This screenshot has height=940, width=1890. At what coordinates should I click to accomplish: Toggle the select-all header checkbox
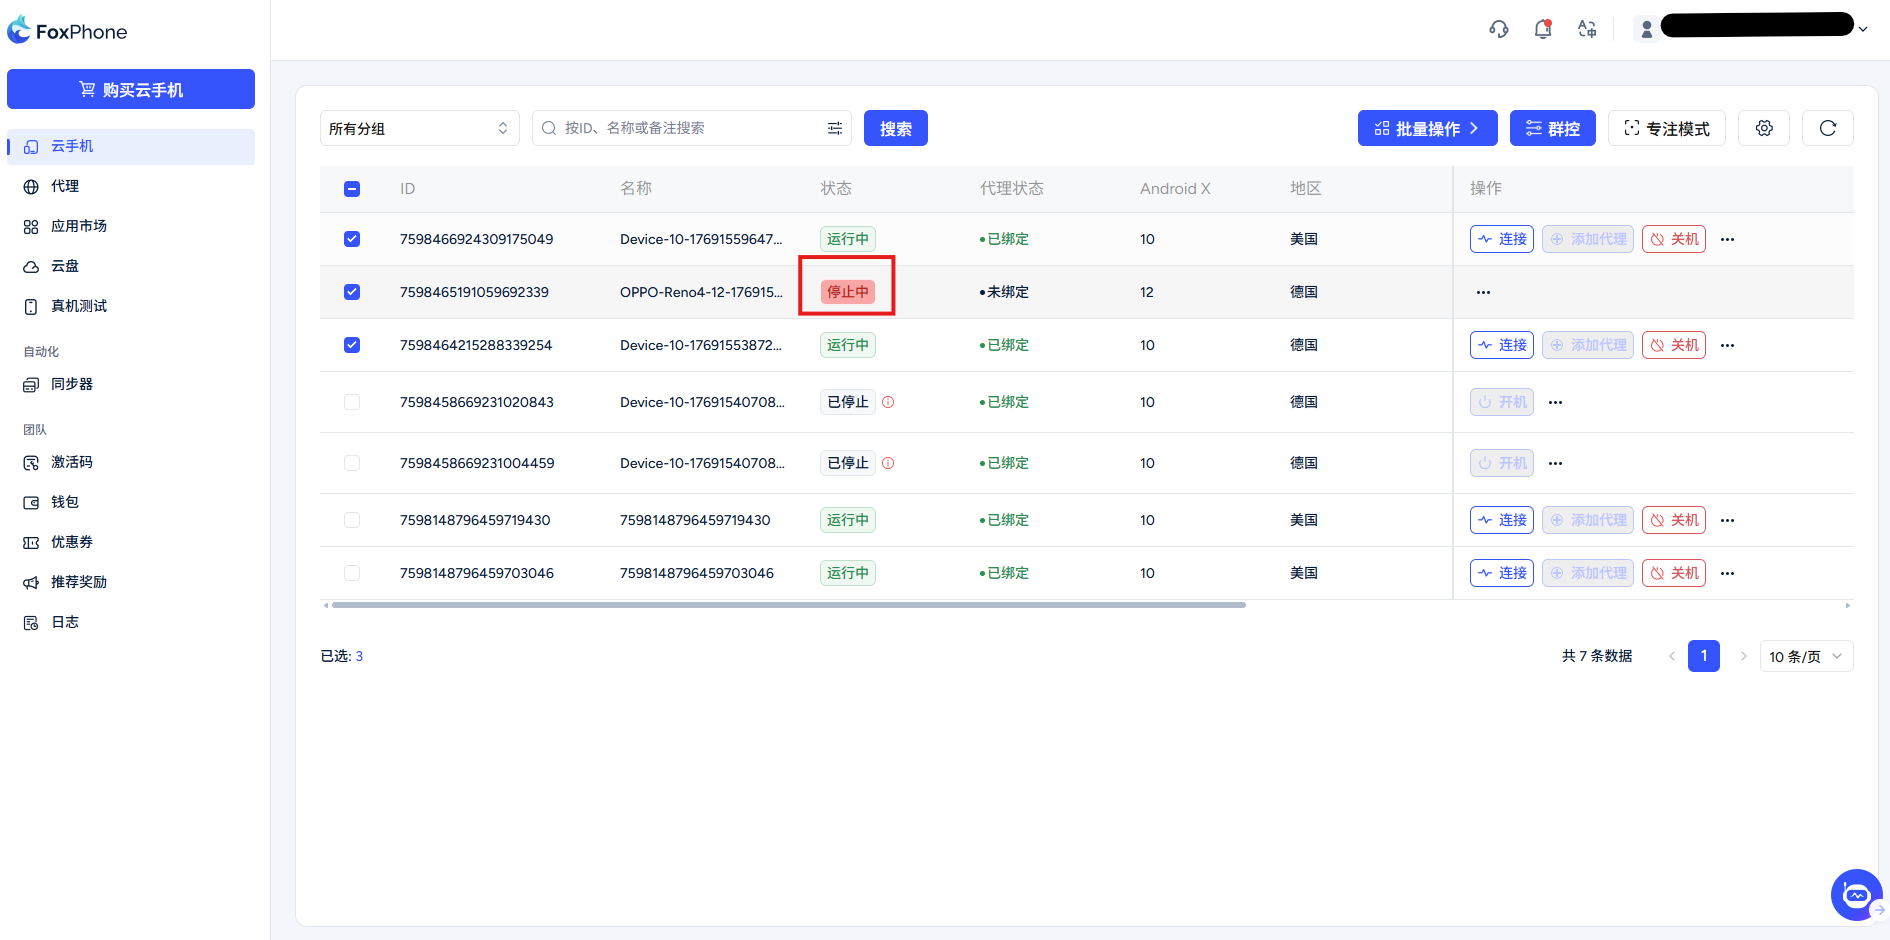coord(352,189)
